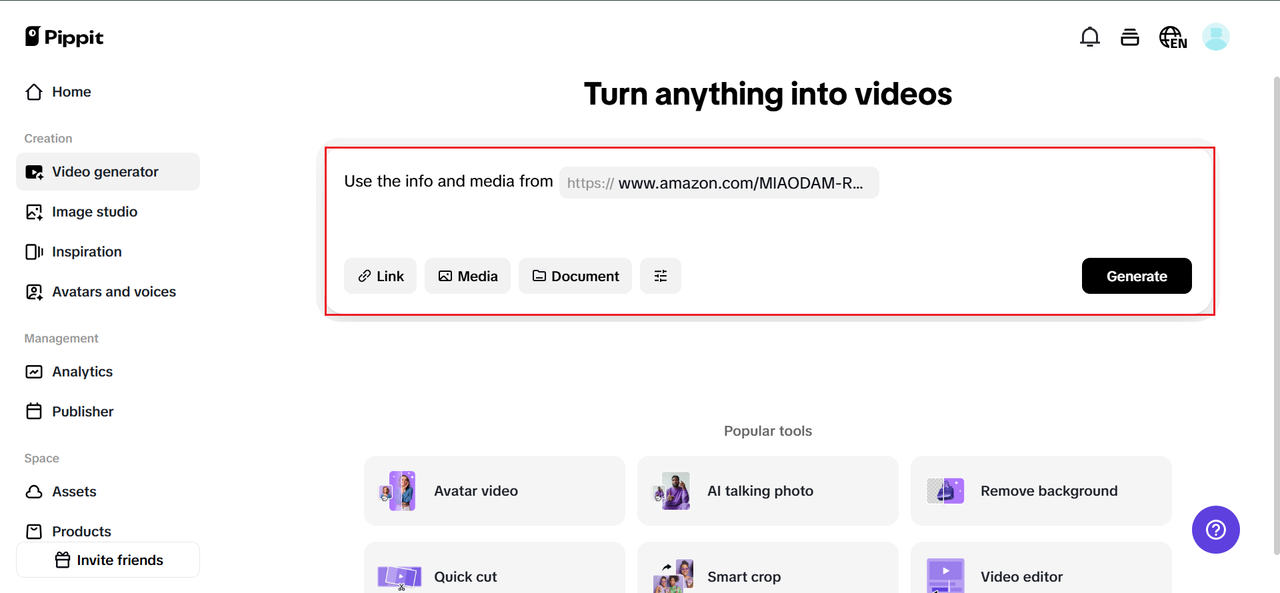Click the Invite friends button

[x=108, y=560]
